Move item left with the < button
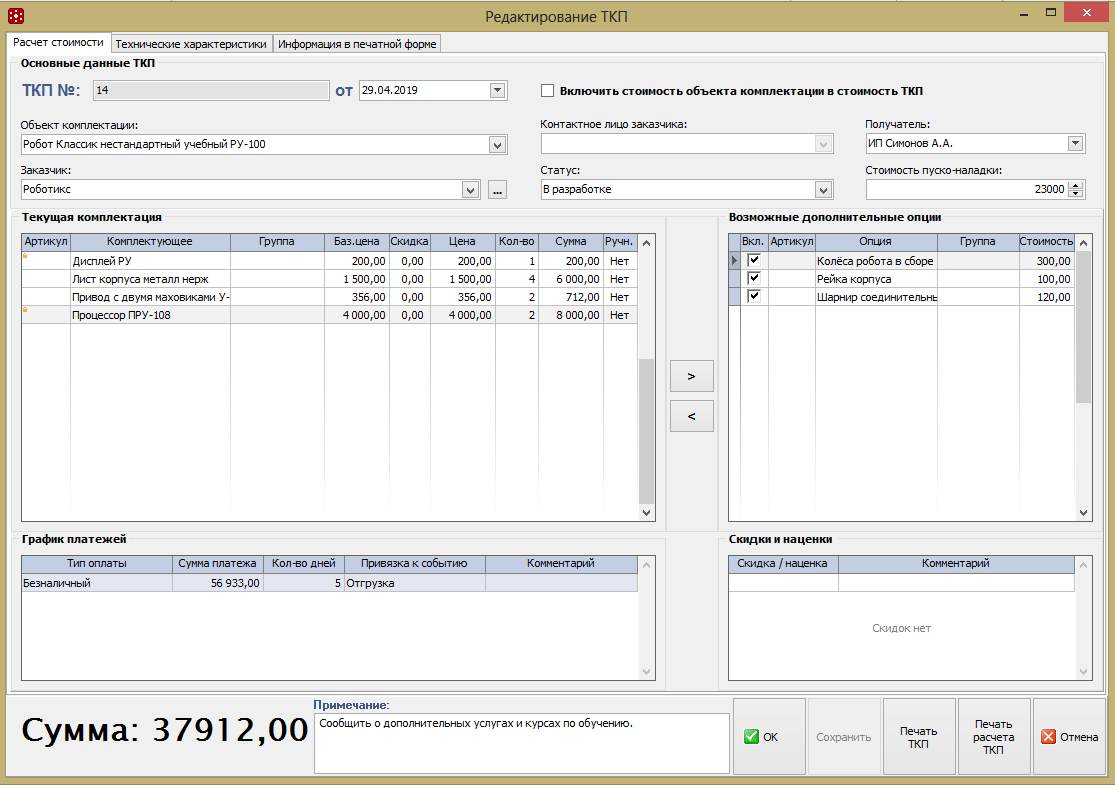 [691, 417]
